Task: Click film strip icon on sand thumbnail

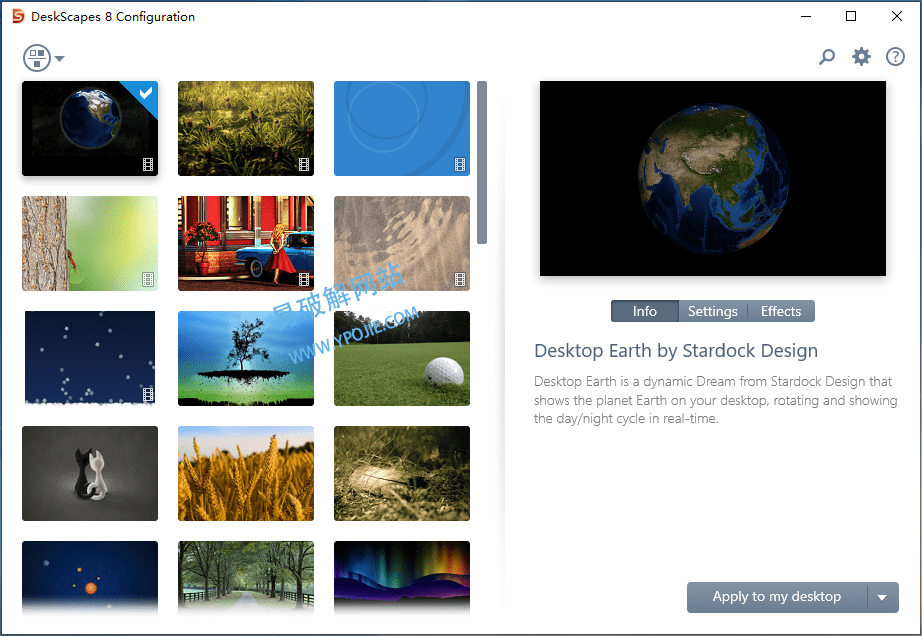Action: (x=460, y=280)
